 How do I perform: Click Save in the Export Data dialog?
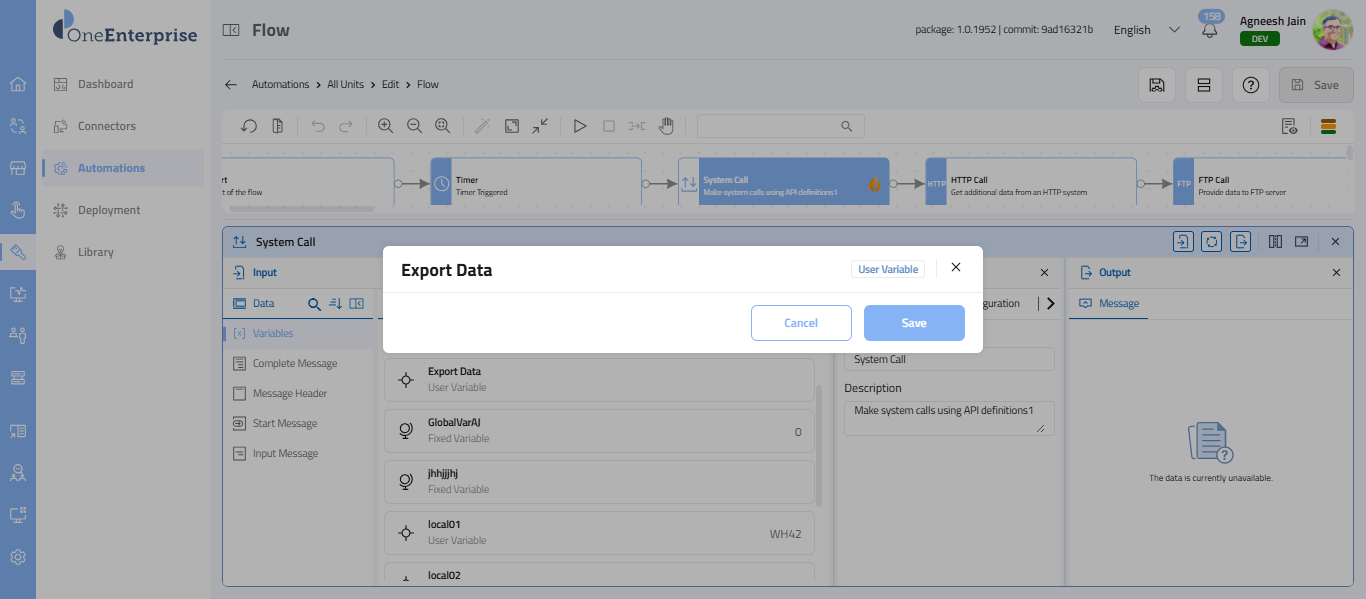[x=913, y=323]
